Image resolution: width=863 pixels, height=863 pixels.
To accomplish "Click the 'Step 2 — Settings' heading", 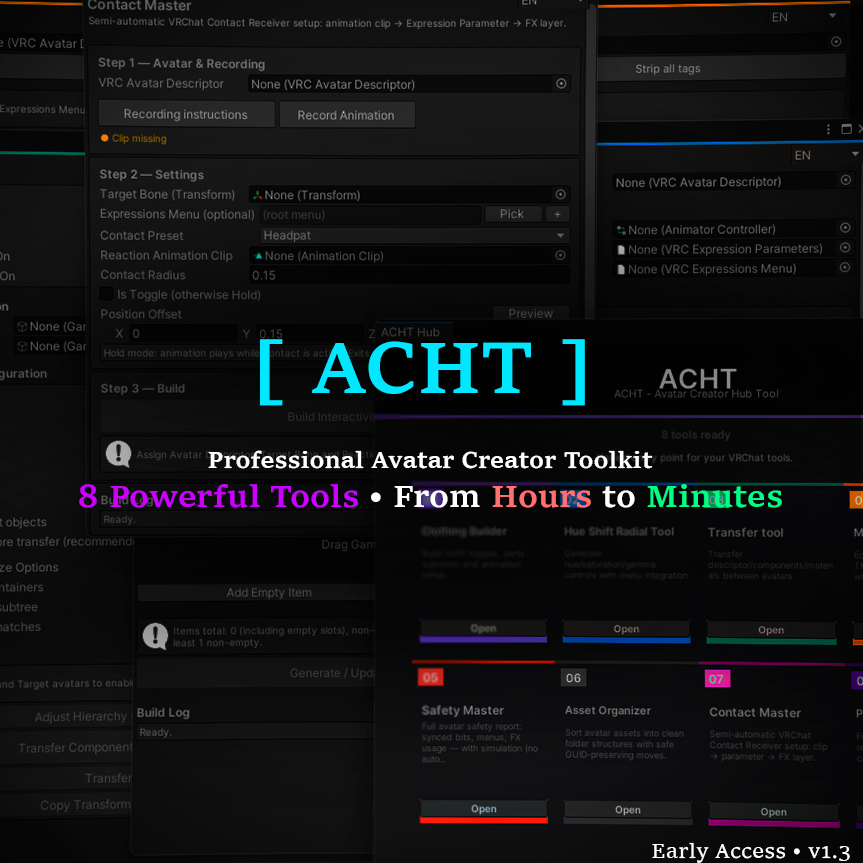I will (x=151, y=174).
